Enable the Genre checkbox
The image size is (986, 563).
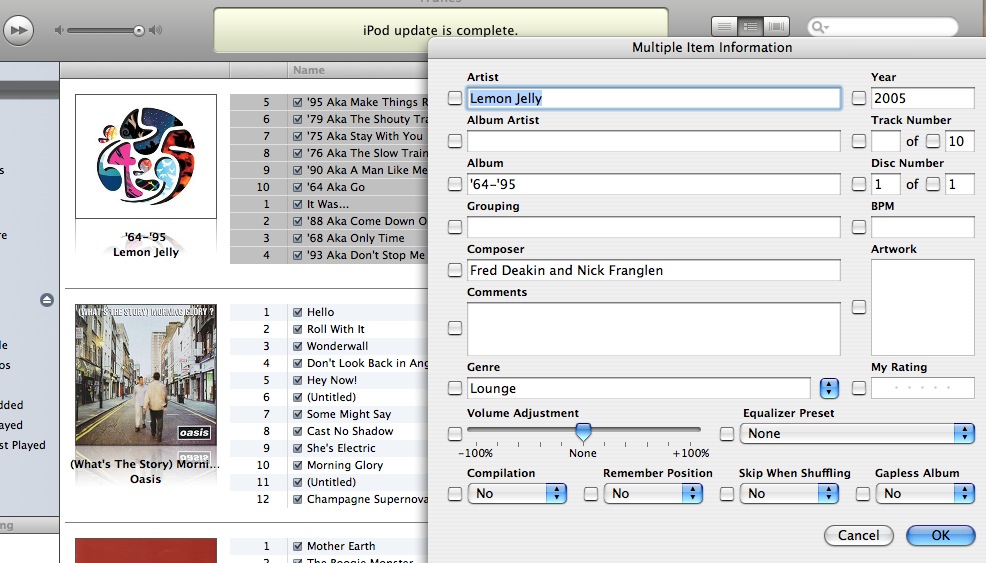point(455,388)
